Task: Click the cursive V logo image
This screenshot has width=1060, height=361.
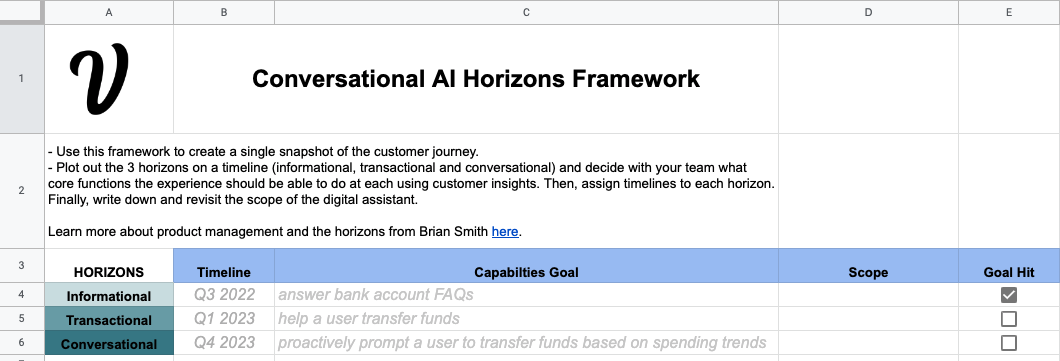Action: pyautogui.click(x=99, y=78)
